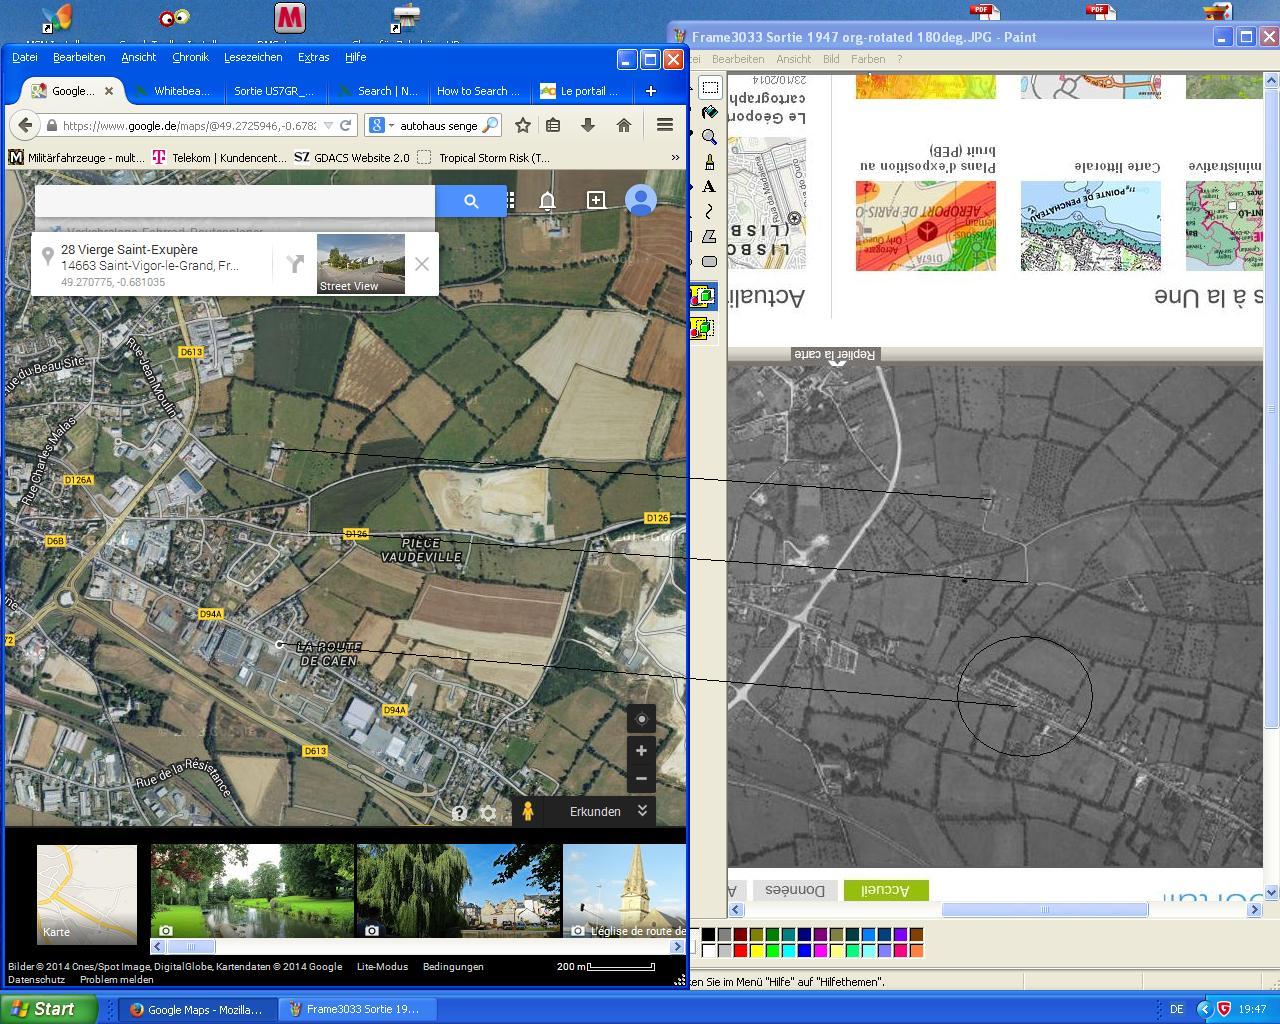Reload the Google Maps page

point(345,125)
